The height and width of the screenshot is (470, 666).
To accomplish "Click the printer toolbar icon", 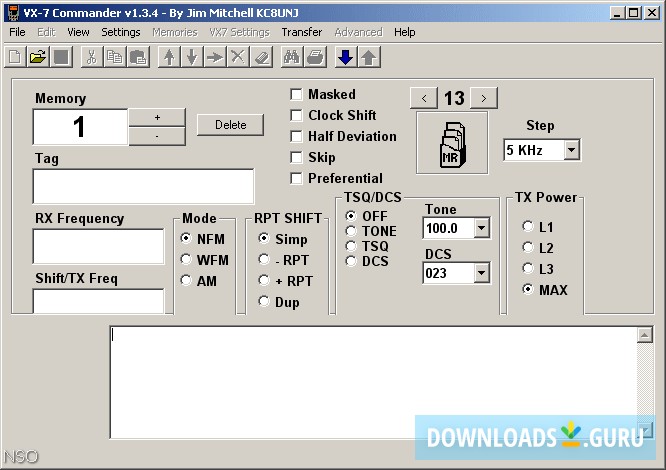I will 315,57.
